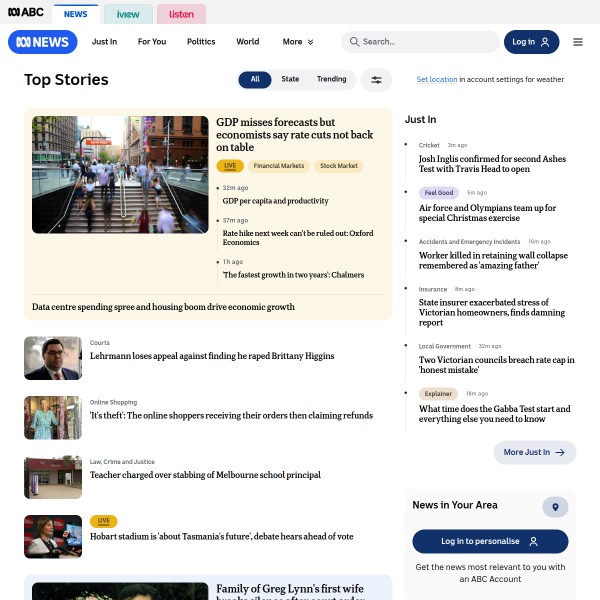Click the More Just In button
600x600 pixels.
[534, 452]
